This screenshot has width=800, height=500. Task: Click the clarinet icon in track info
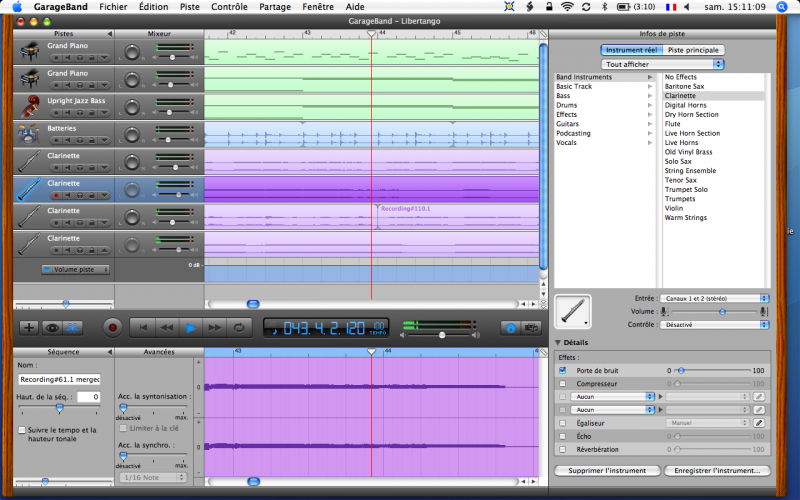pyautogui.click(x=572, y=311)
